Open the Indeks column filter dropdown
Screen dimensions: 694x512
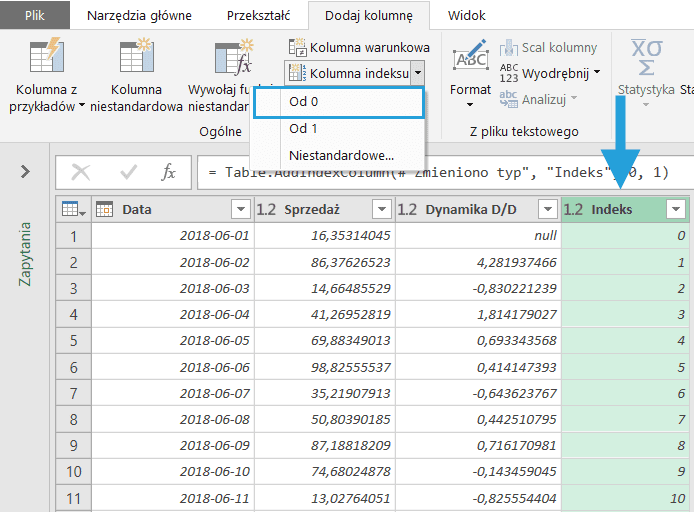(676, 209)
